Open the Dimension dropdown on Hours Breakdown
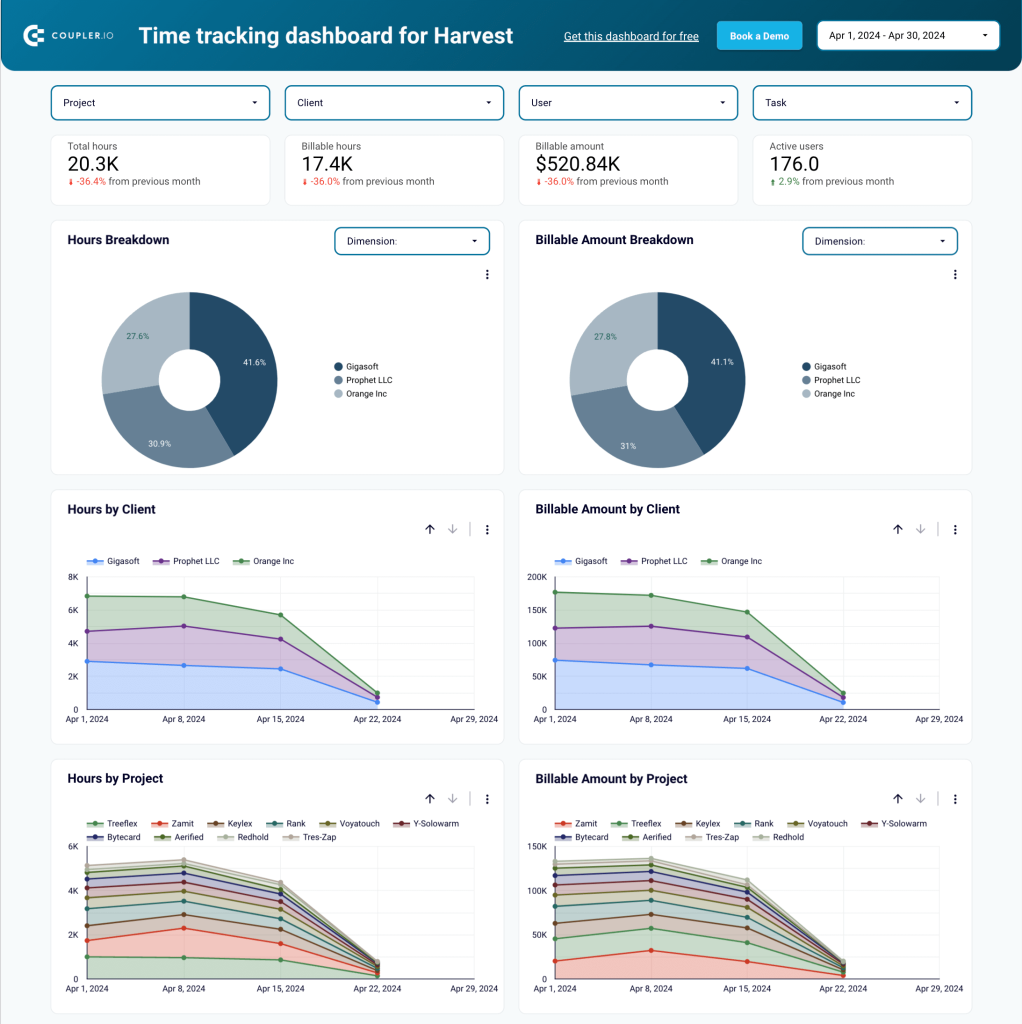 (x=411, y=240)
